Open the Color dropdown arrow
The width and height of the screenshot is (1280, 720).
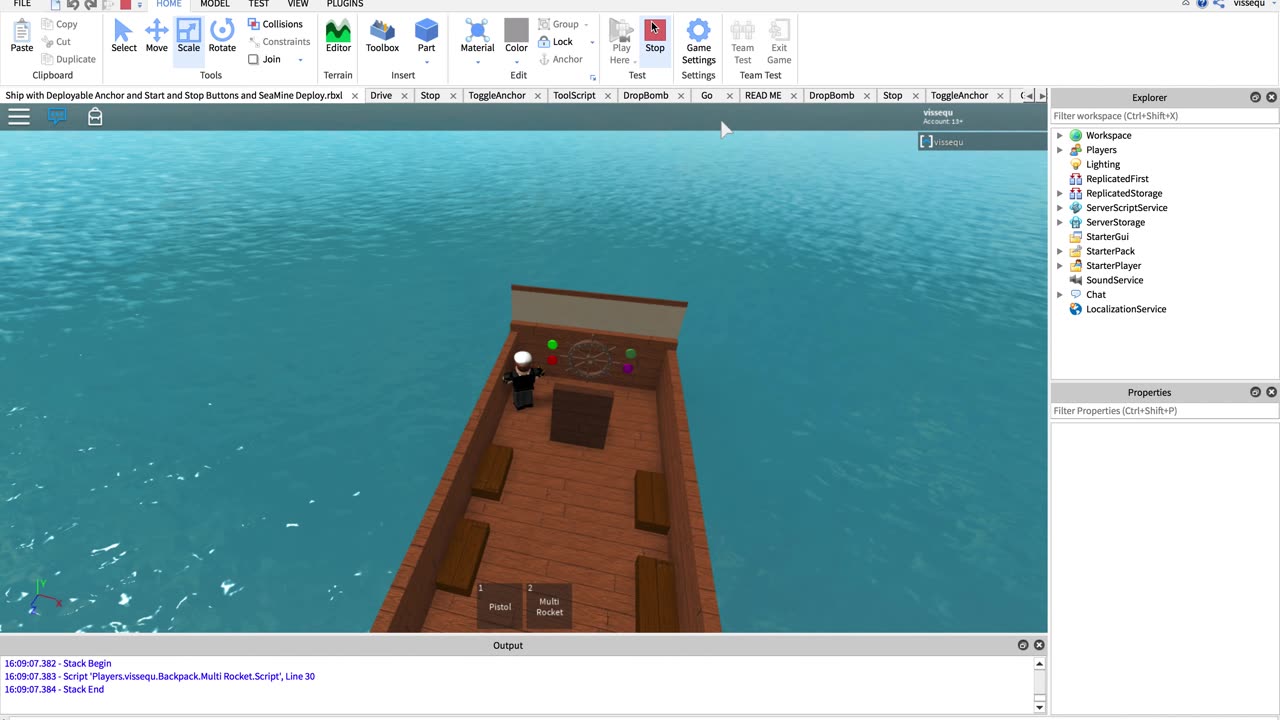(516, 62)
